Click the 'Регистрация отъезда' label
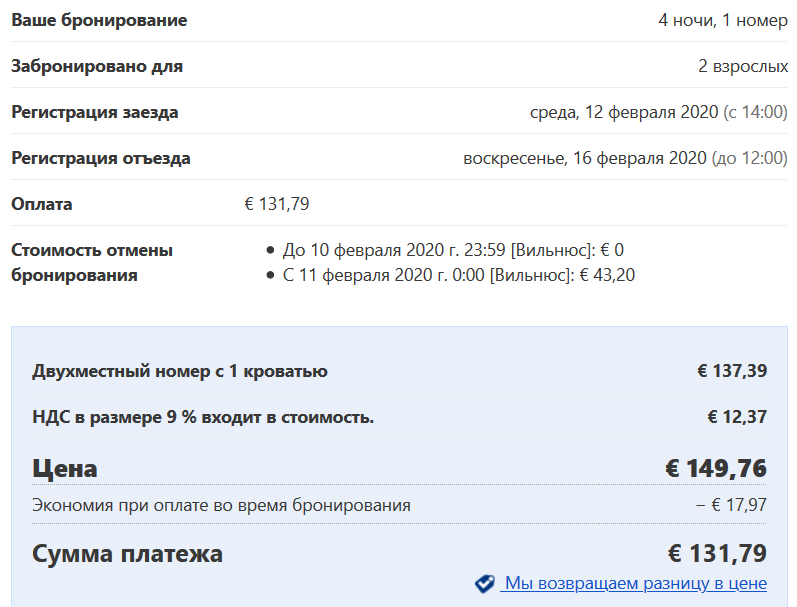 [x=101, y=158]
